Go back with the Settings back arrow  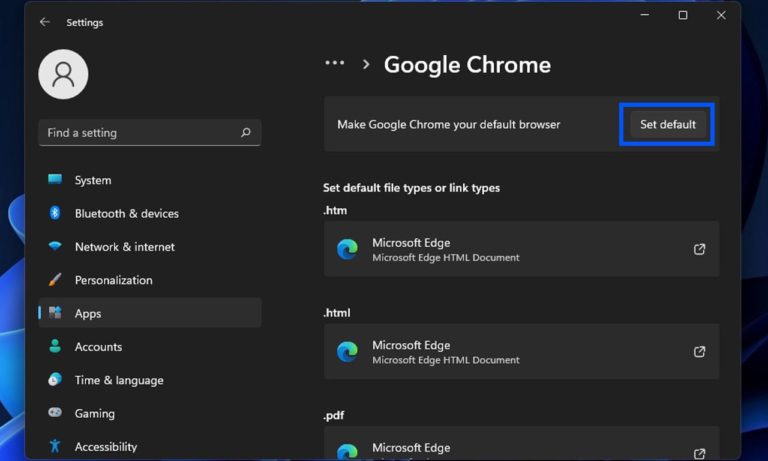coord(45,22)
